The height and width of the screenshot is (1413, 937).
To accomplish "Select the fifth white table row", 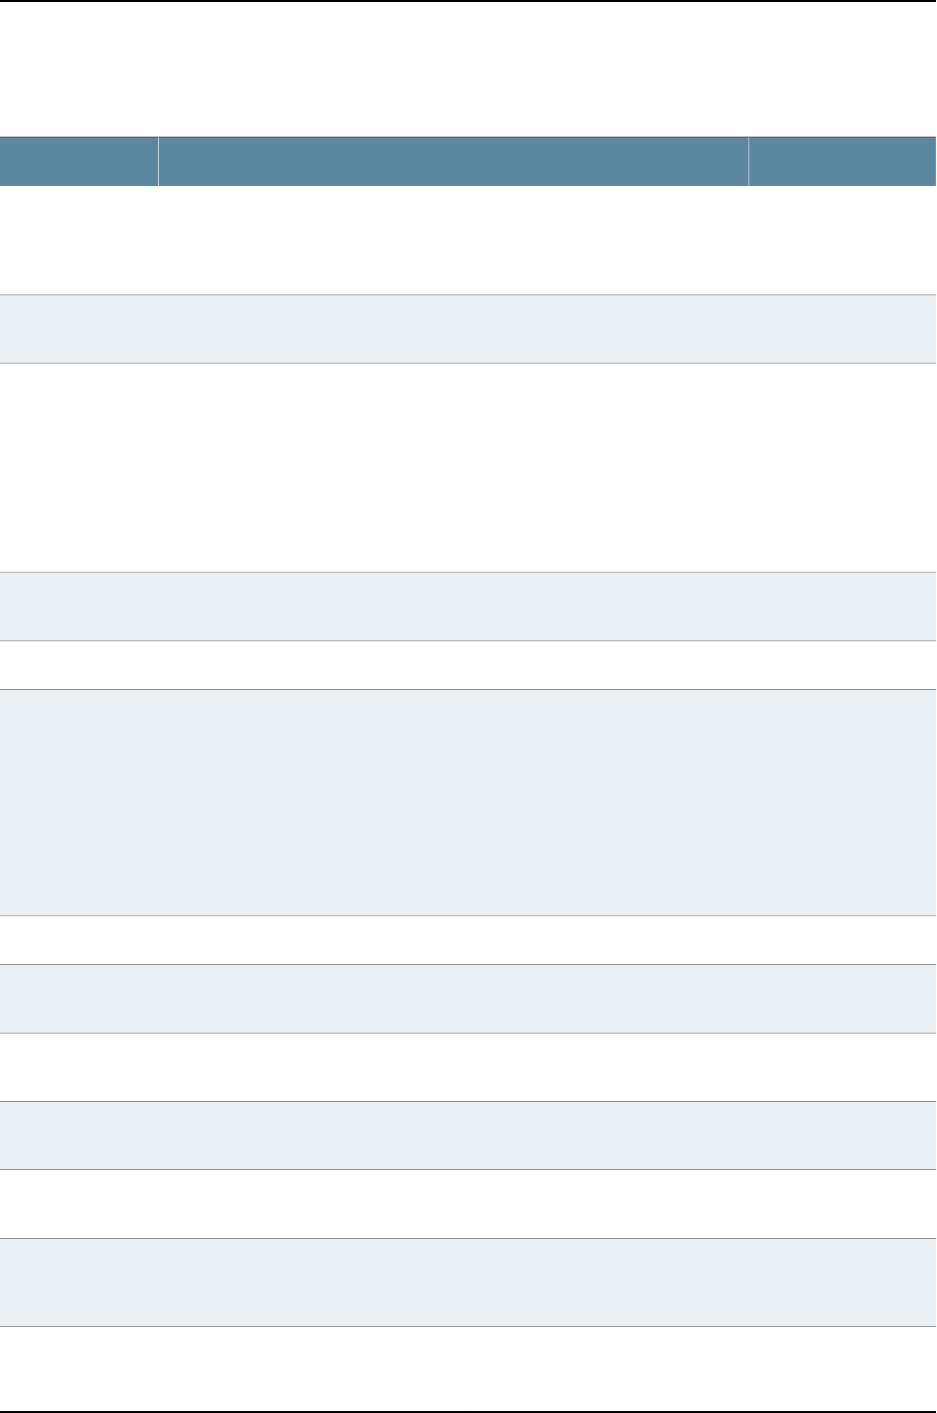I will (468, 1067).
